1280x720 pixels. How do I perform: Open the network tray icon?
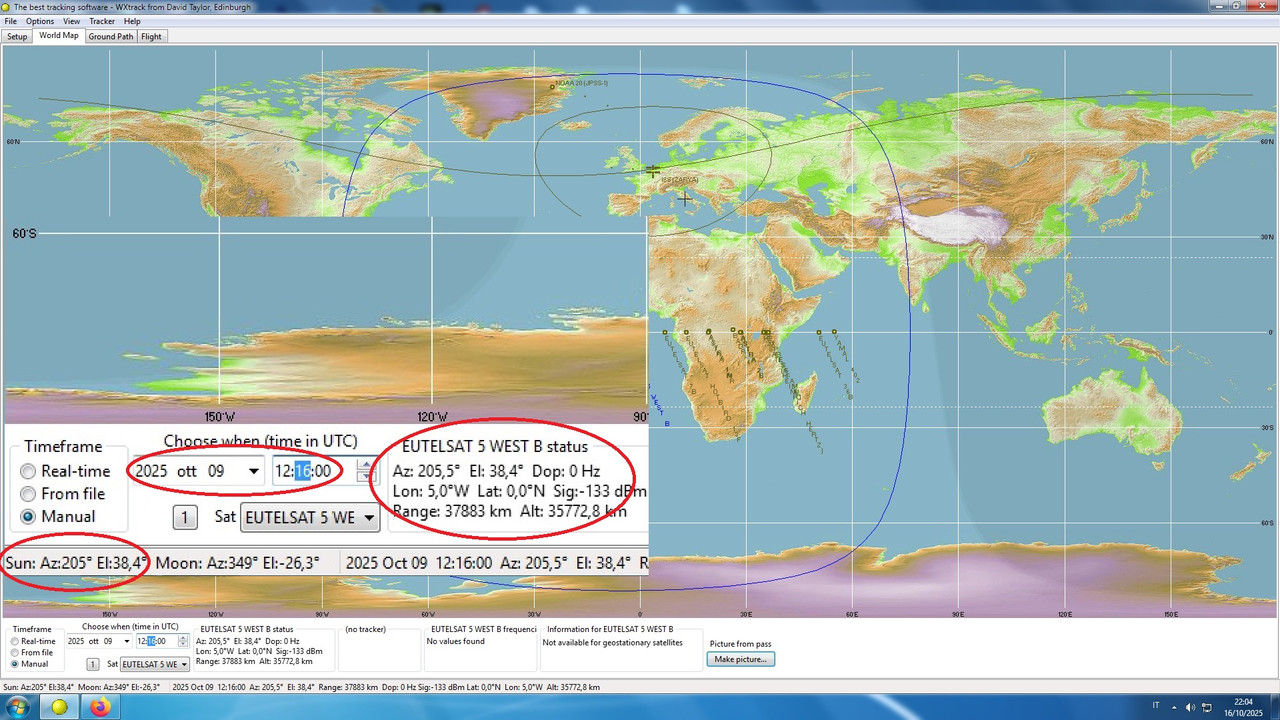[1207, 707]
